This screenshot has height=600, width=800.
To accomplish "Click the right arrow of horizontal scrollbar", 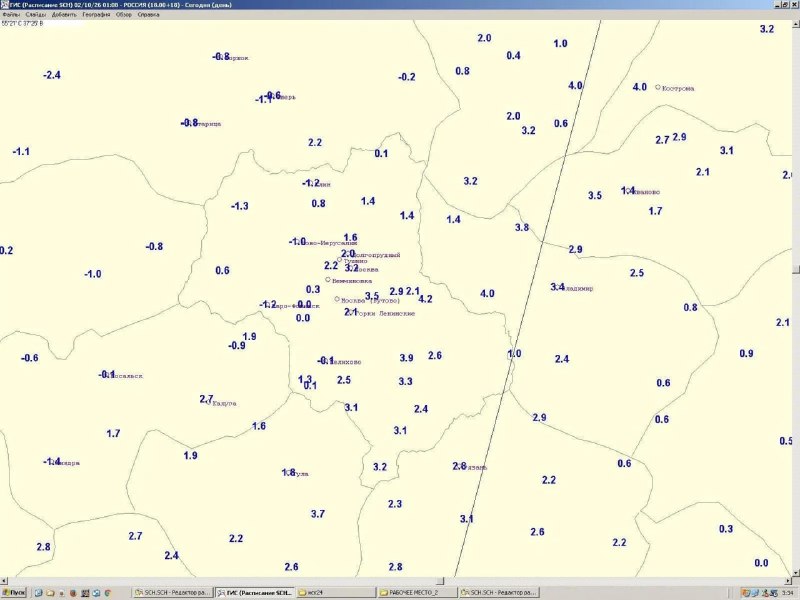I will [789, 581].
